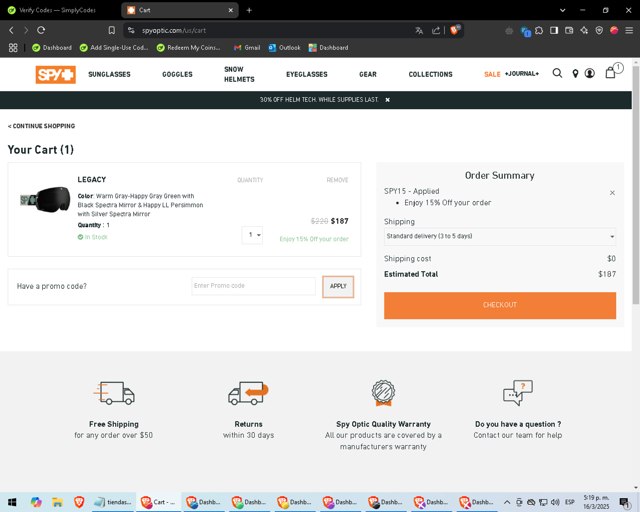Screen dimensions: 640x512
Task: Click the Legacy goggle thumbnail image
Action: pyautogui.click(x=45, y=200)
